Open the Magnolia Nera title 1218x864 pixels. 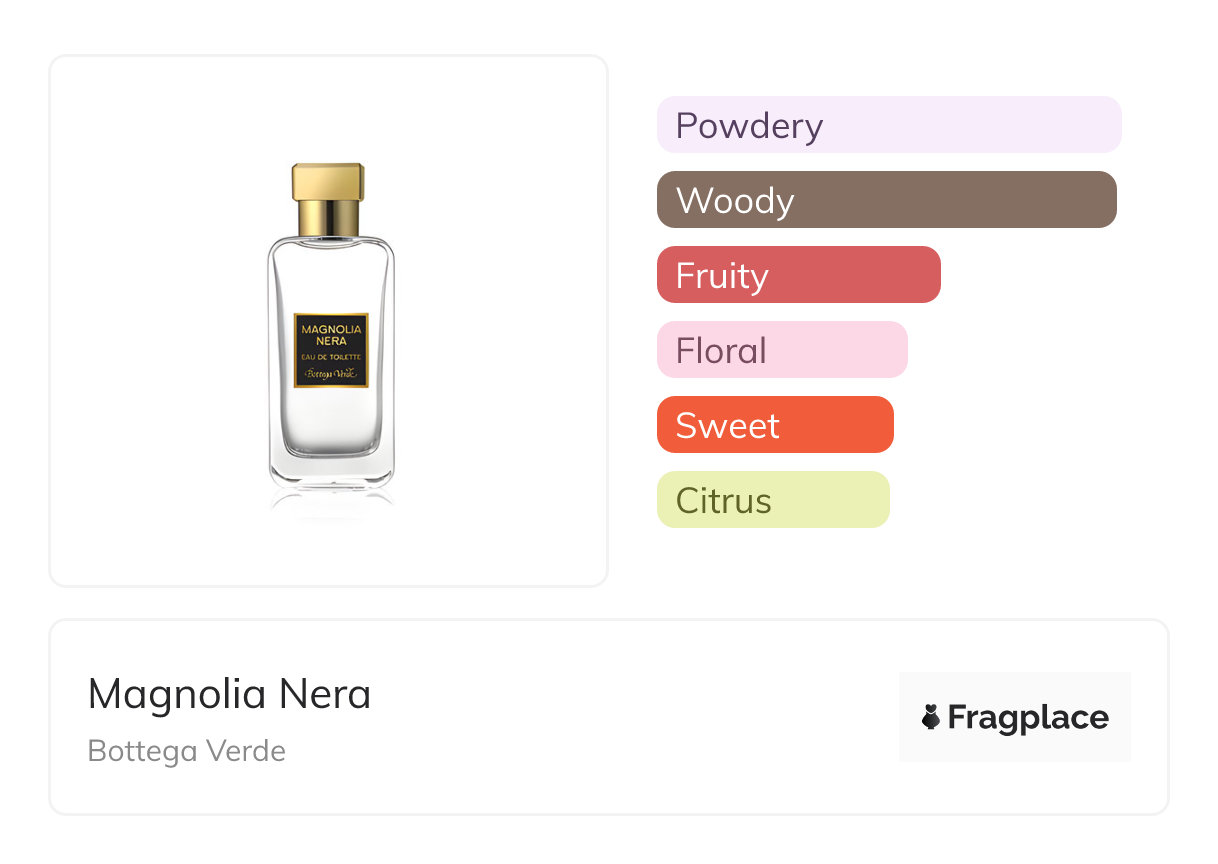(229, 694)
